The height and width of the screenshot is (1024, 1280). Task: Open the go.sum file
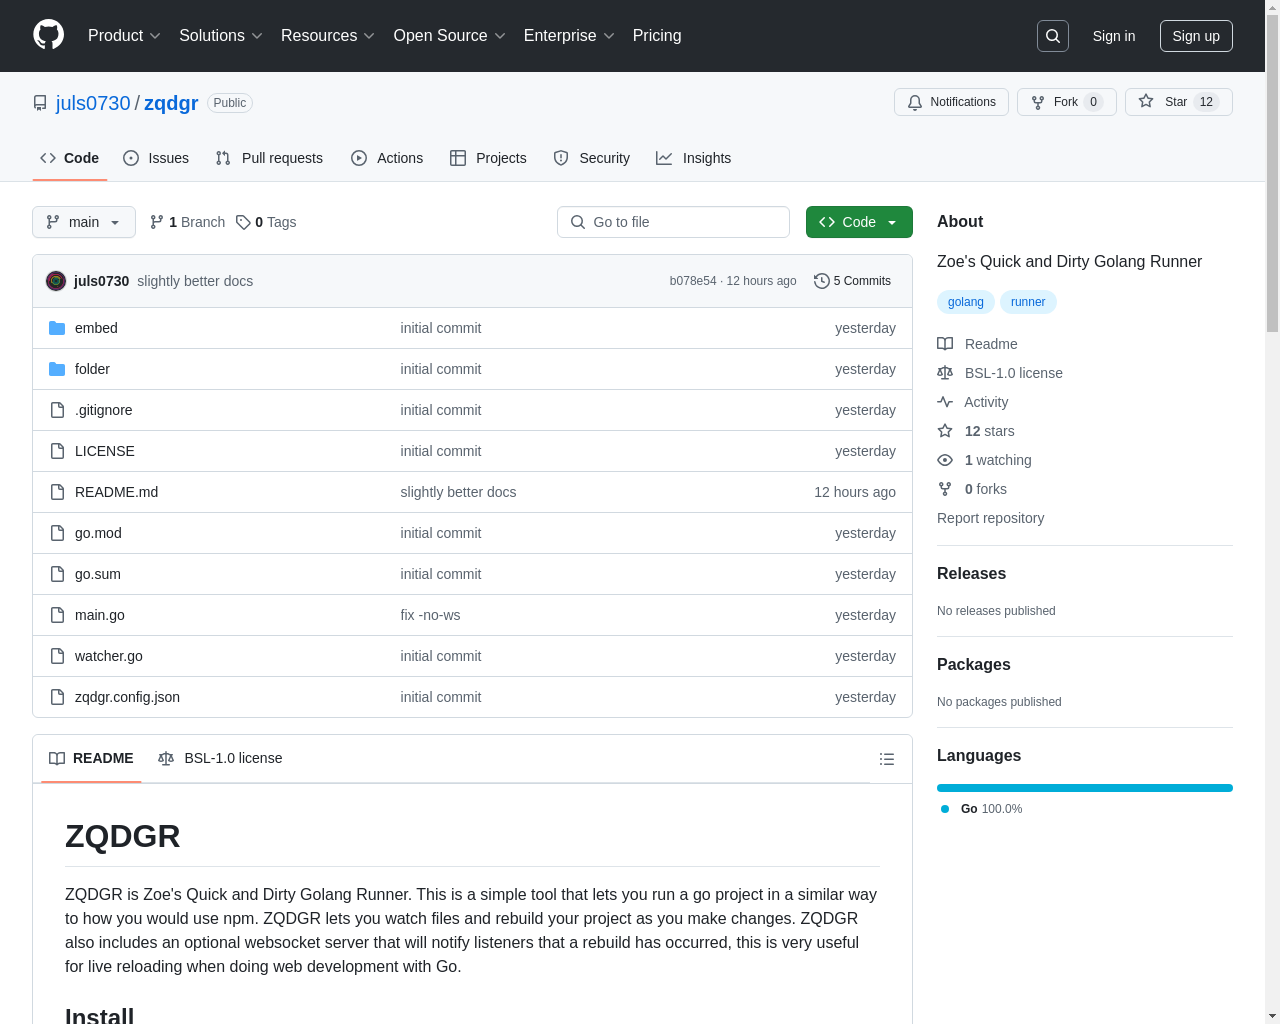click(x=98, y=574)
